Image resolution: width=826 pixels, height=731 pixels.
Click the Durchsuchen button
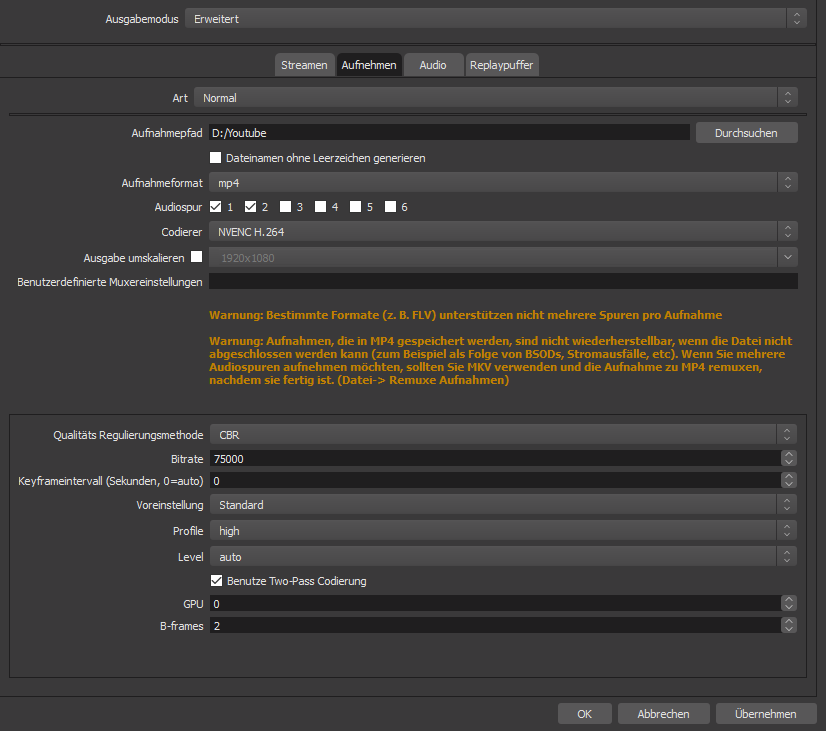point(746,133)
